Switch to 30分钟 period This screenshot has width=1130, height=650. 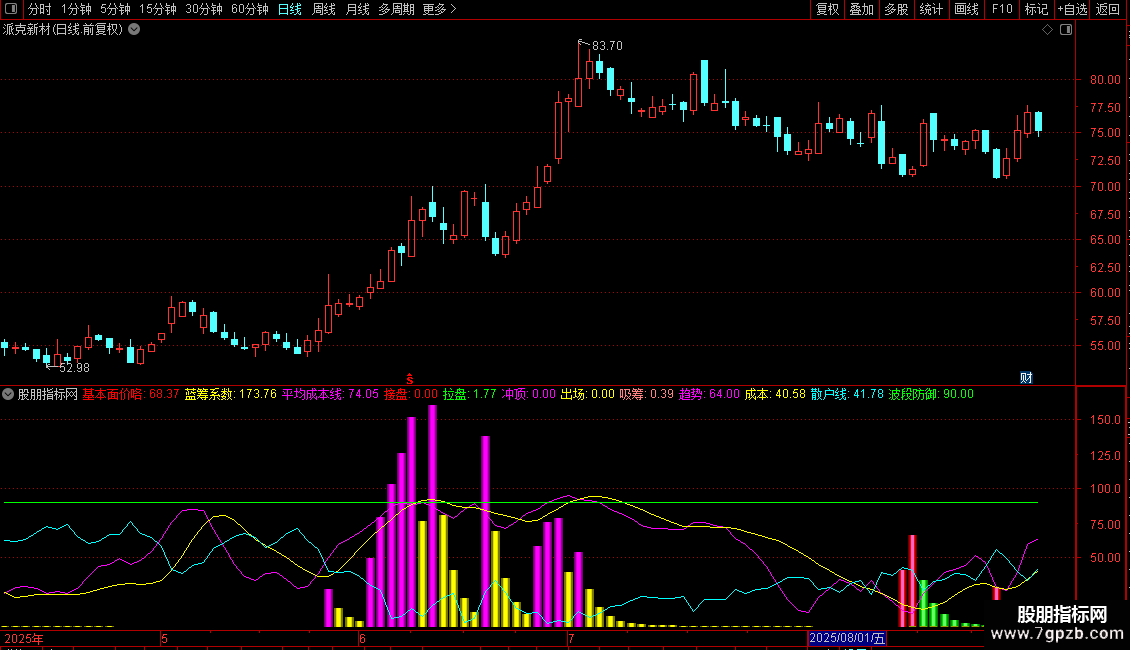pos(204,9)
